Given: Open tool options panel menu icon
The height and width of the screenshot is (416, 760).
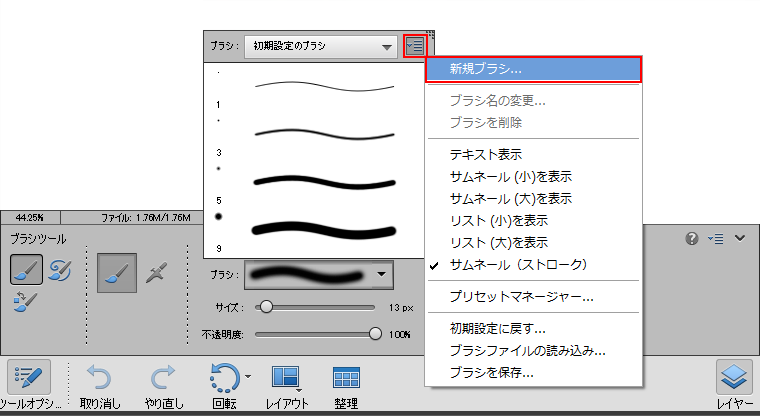Looking at the screenshot, I should click(x=715, y=239).
